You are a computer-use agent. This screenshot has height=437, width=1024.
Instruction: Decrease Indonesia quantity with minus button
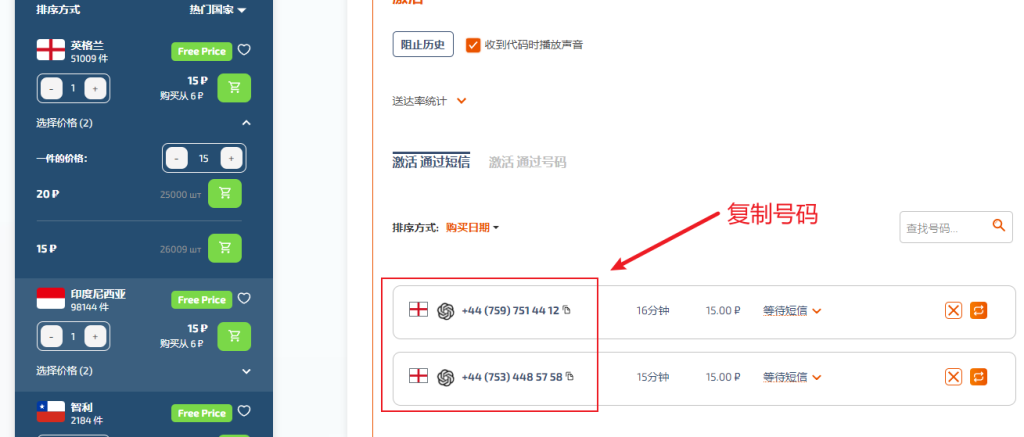pyautogui.click(x=52, y=336)
